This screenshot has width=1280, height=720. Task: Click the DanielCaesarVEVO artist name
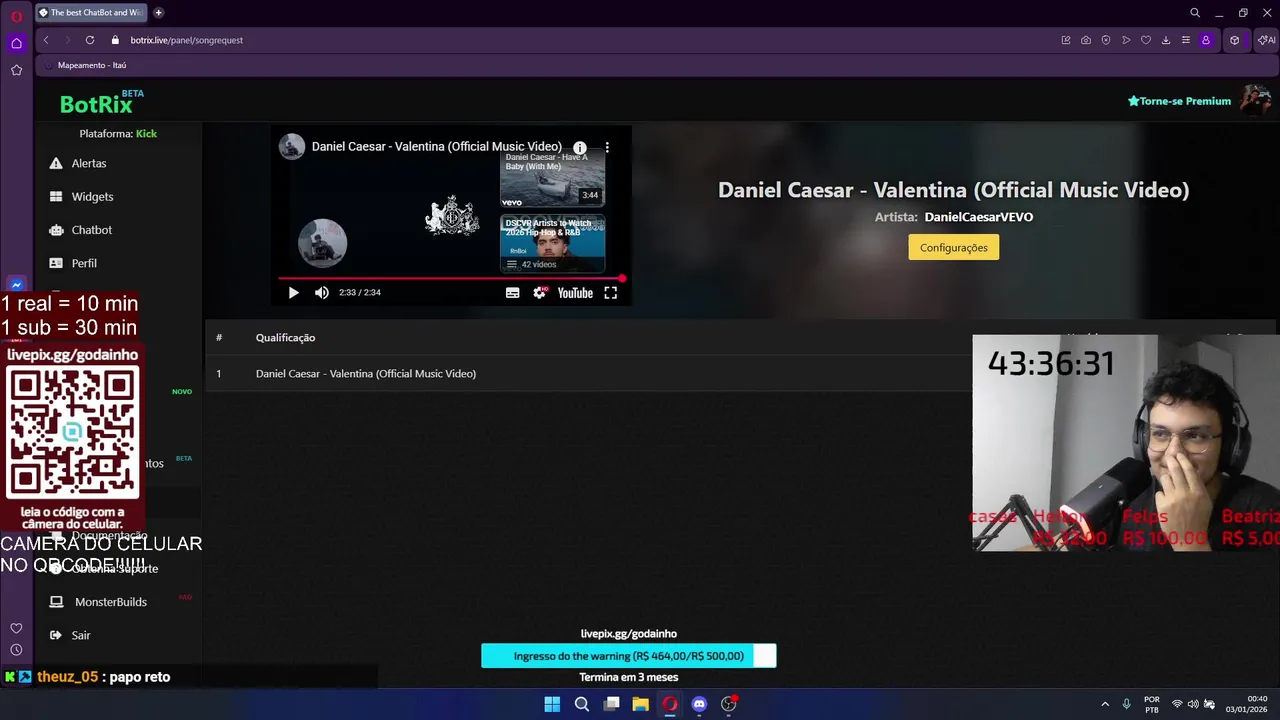[x=978, y=217]
